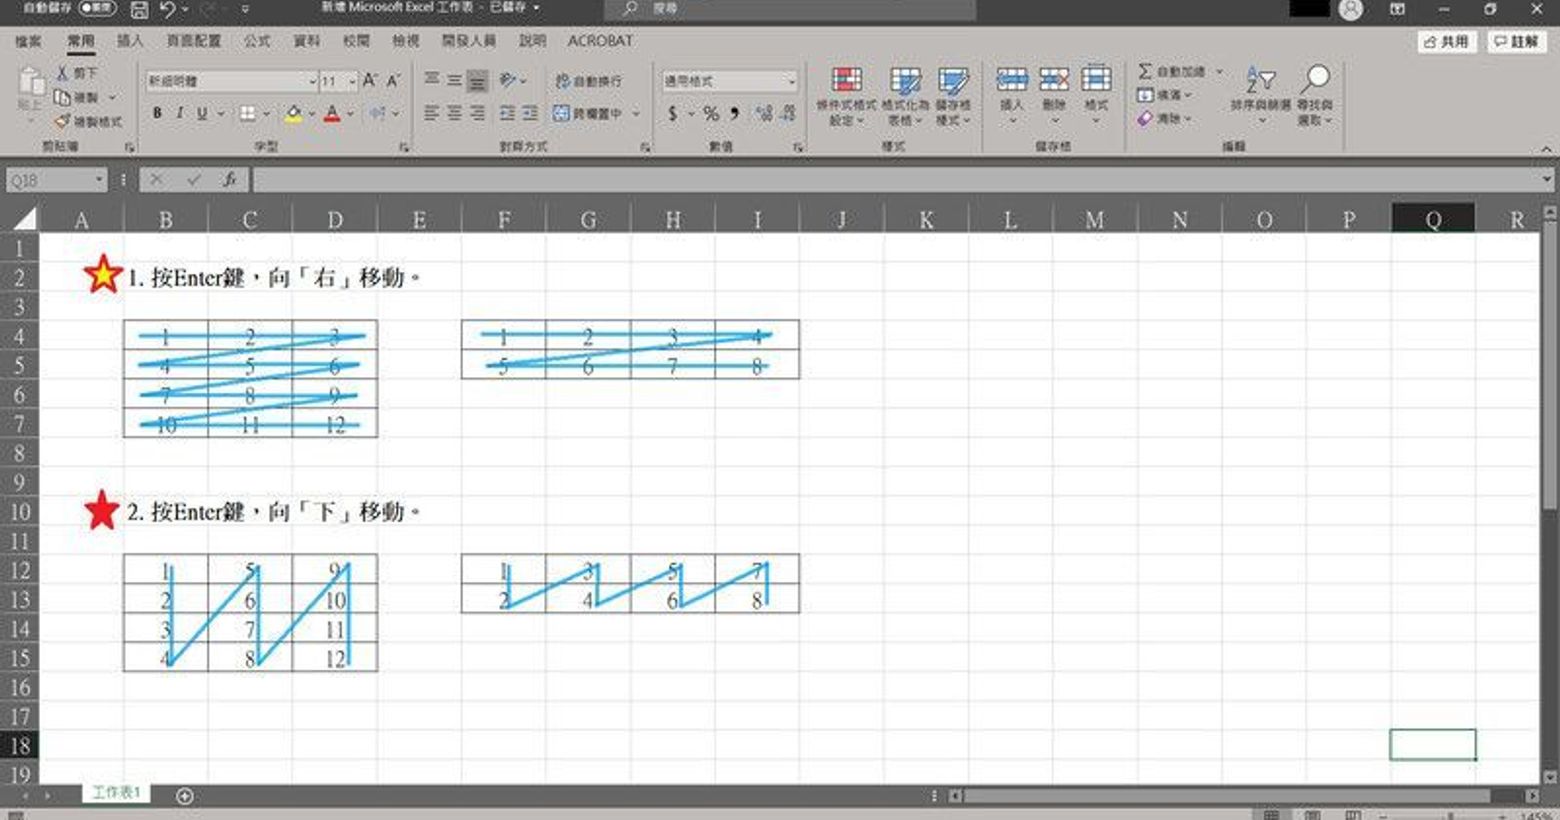Viewport: 1560px width, 820px height.
Task: Expand the number format (通用格式) dropdown
Action: tap(791, 81)
